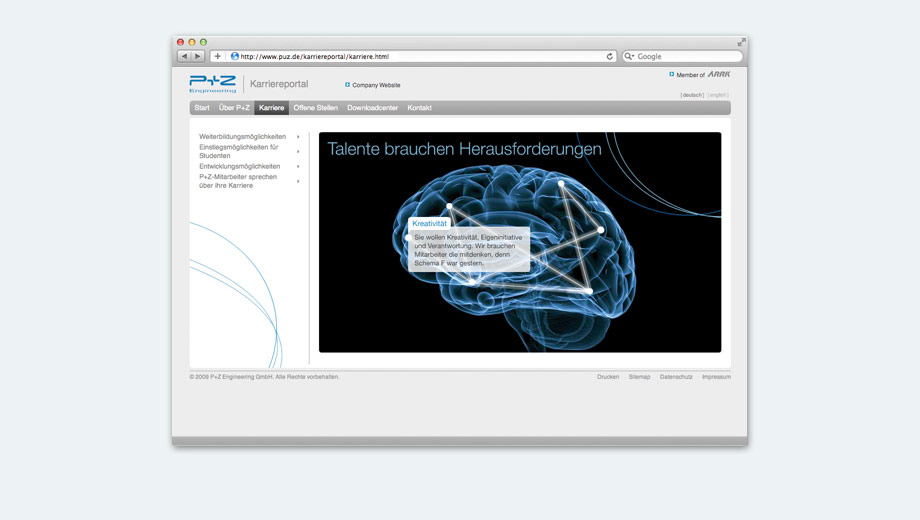Click the P+Z Engineering logo
Screen dimensions: 920x520
tap(213, 84)
